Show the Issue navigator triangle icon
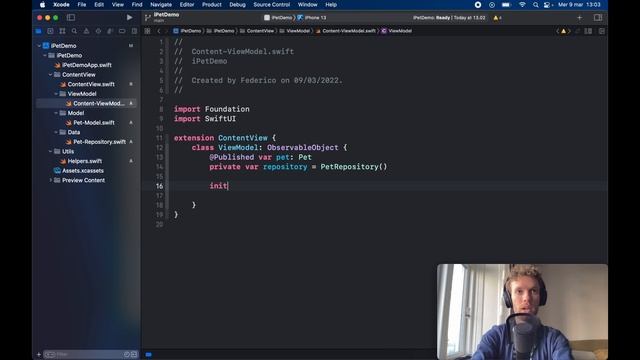Viewport: 640px width, 360px height. (x=86, y=31)
